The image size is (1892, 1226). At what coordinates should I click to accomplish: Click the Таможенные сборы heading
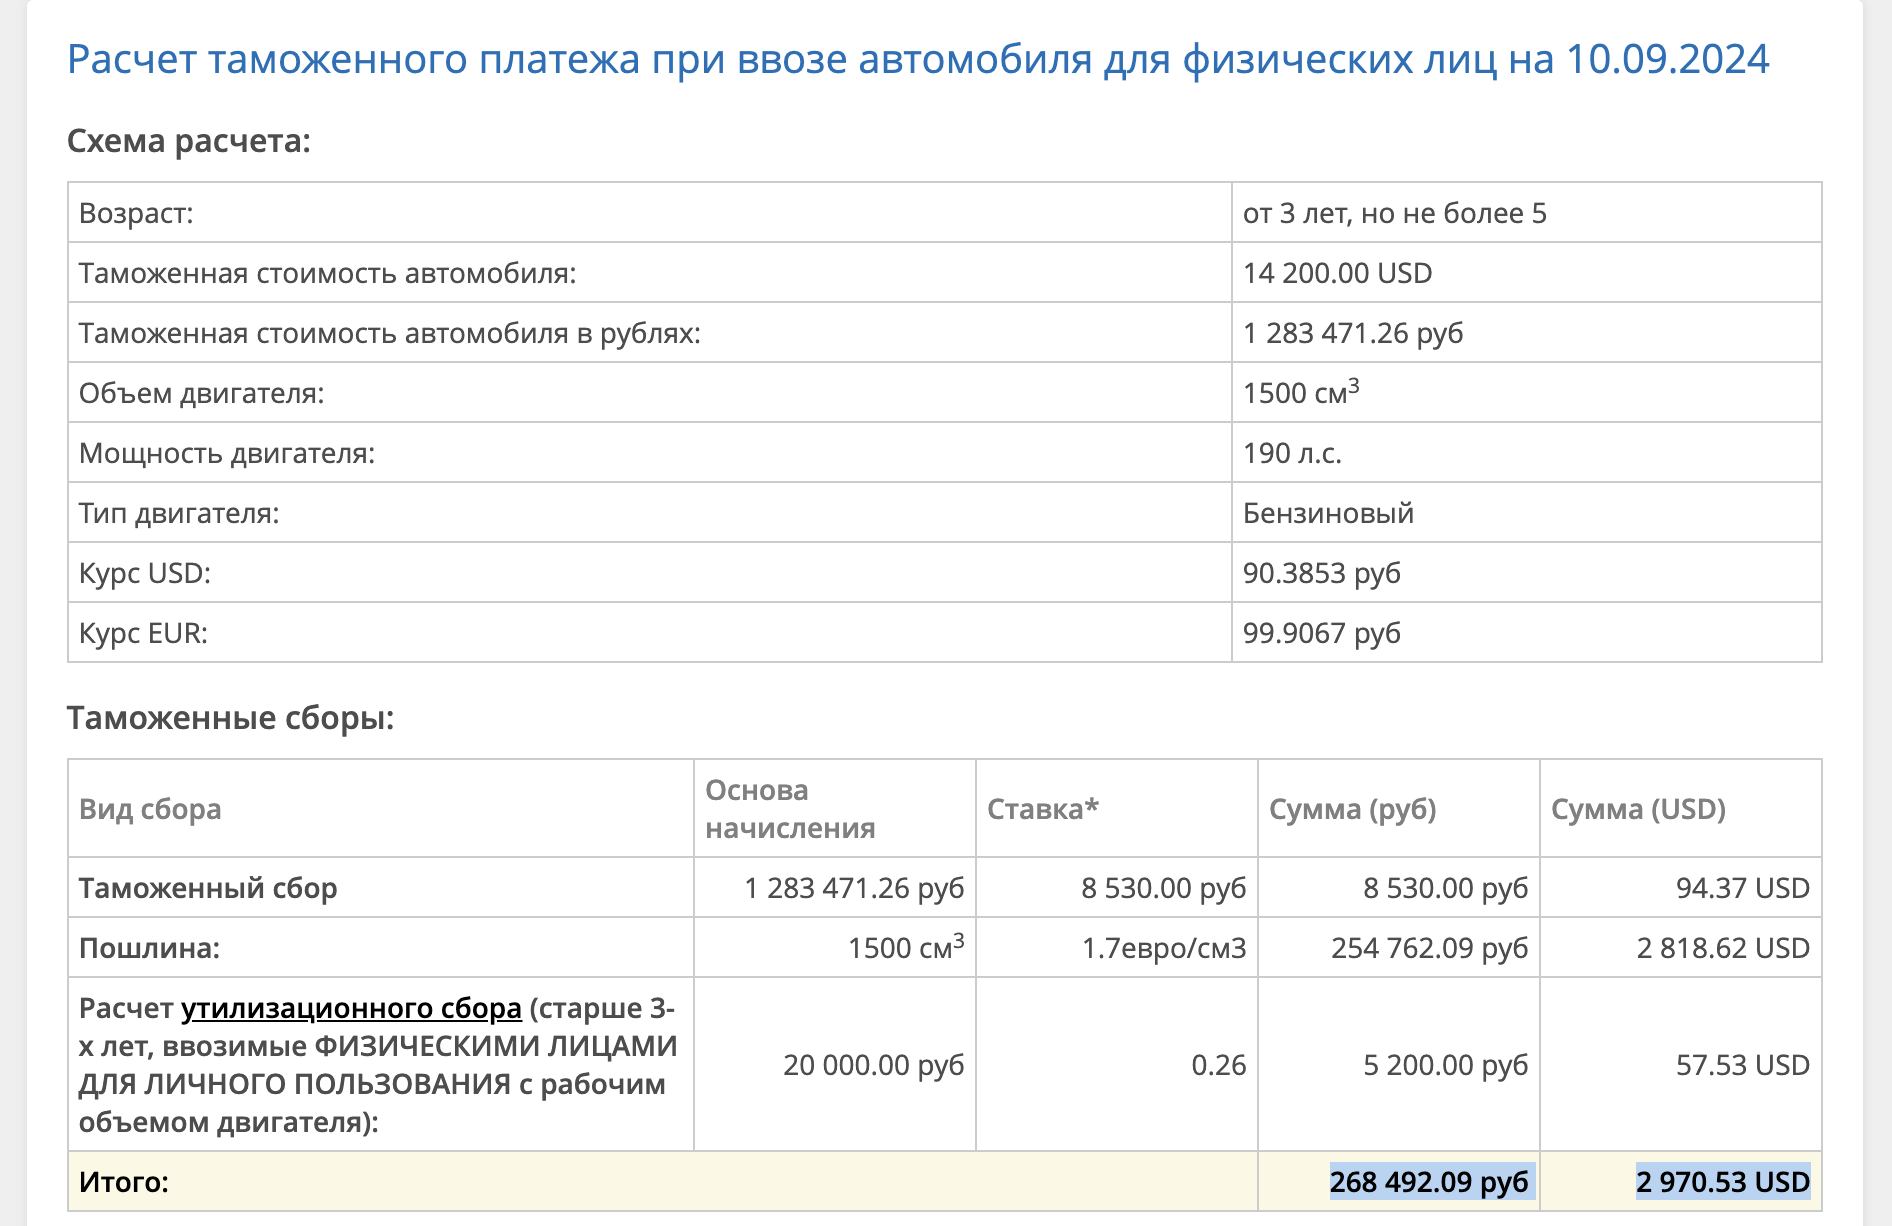231,718
